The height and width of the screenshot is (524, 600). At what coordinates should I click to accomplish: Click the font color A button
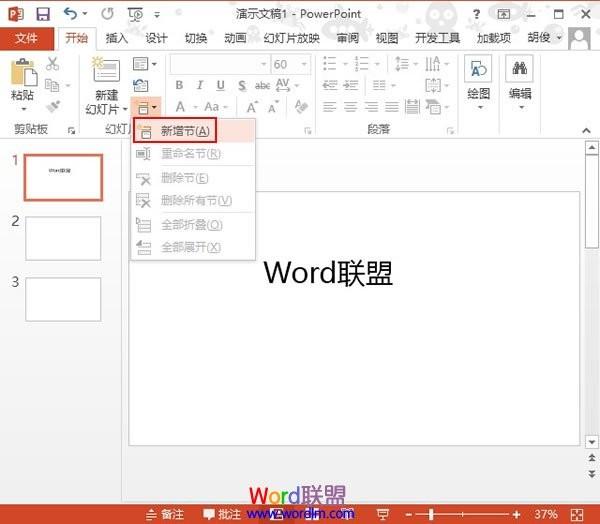click(180, 107)
